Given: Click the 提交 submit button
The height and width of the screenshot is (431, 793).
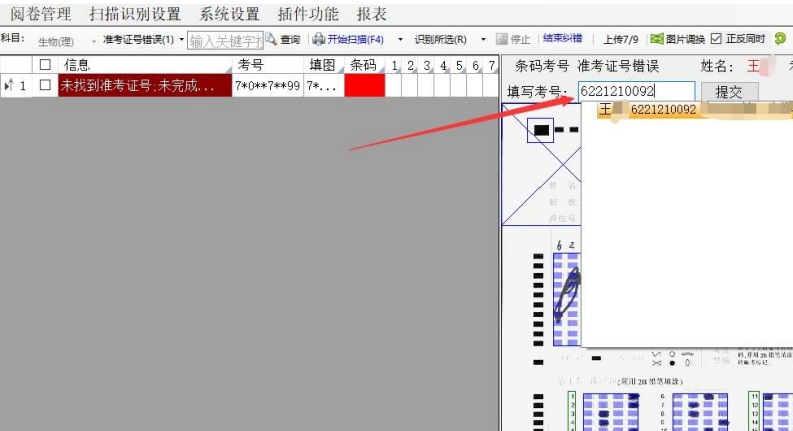Looking at the screenshot, I should point(729,92).
